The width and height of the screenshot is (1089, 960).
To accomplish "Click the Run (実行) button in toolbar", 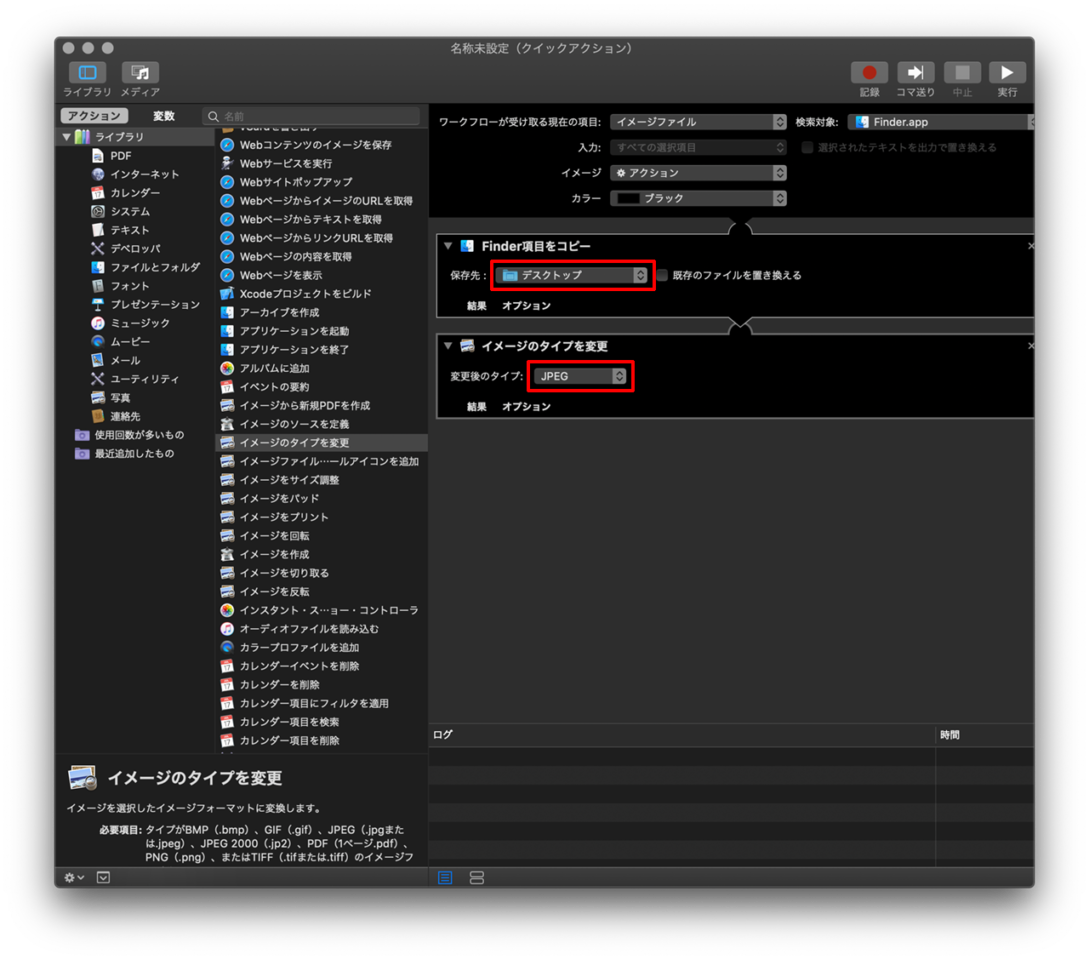I will pyautogui.click(x=1007, y=73).
